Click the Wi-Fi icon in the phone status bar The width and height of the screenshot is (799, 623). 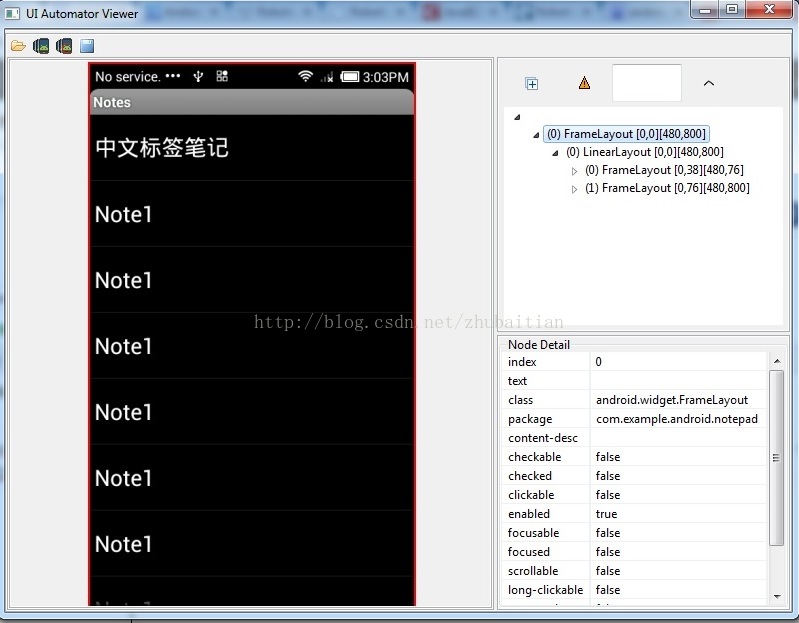tap(305, 76)
